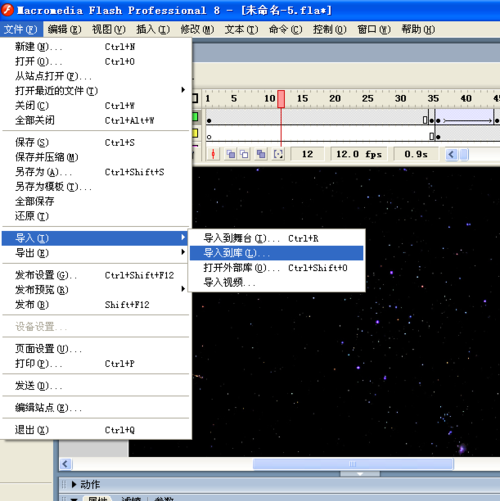Choose 编辑站点 (Edit Sites)
The width and height of the screenshot is (500, 501).
(x=96, y=408)
